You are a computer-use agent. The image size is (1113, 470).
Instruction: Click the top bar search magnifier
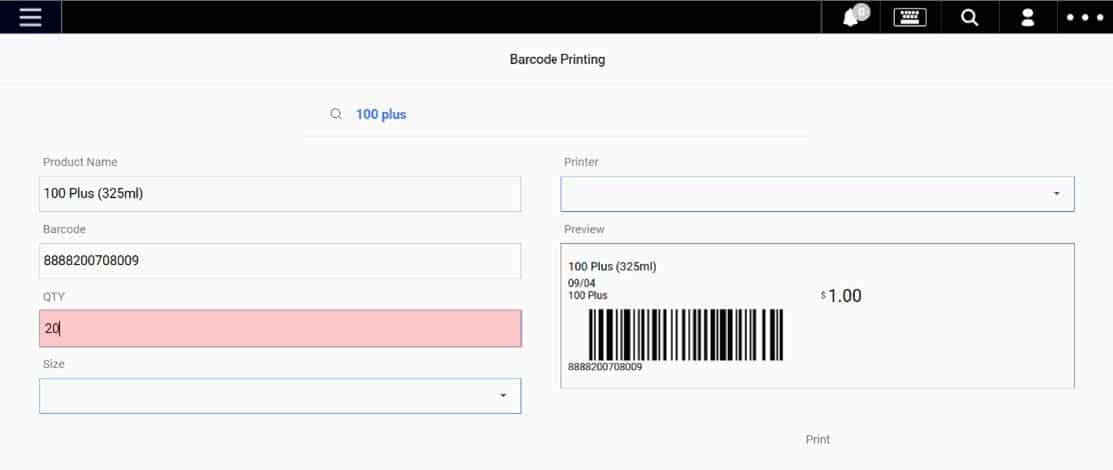pos(970,18)
